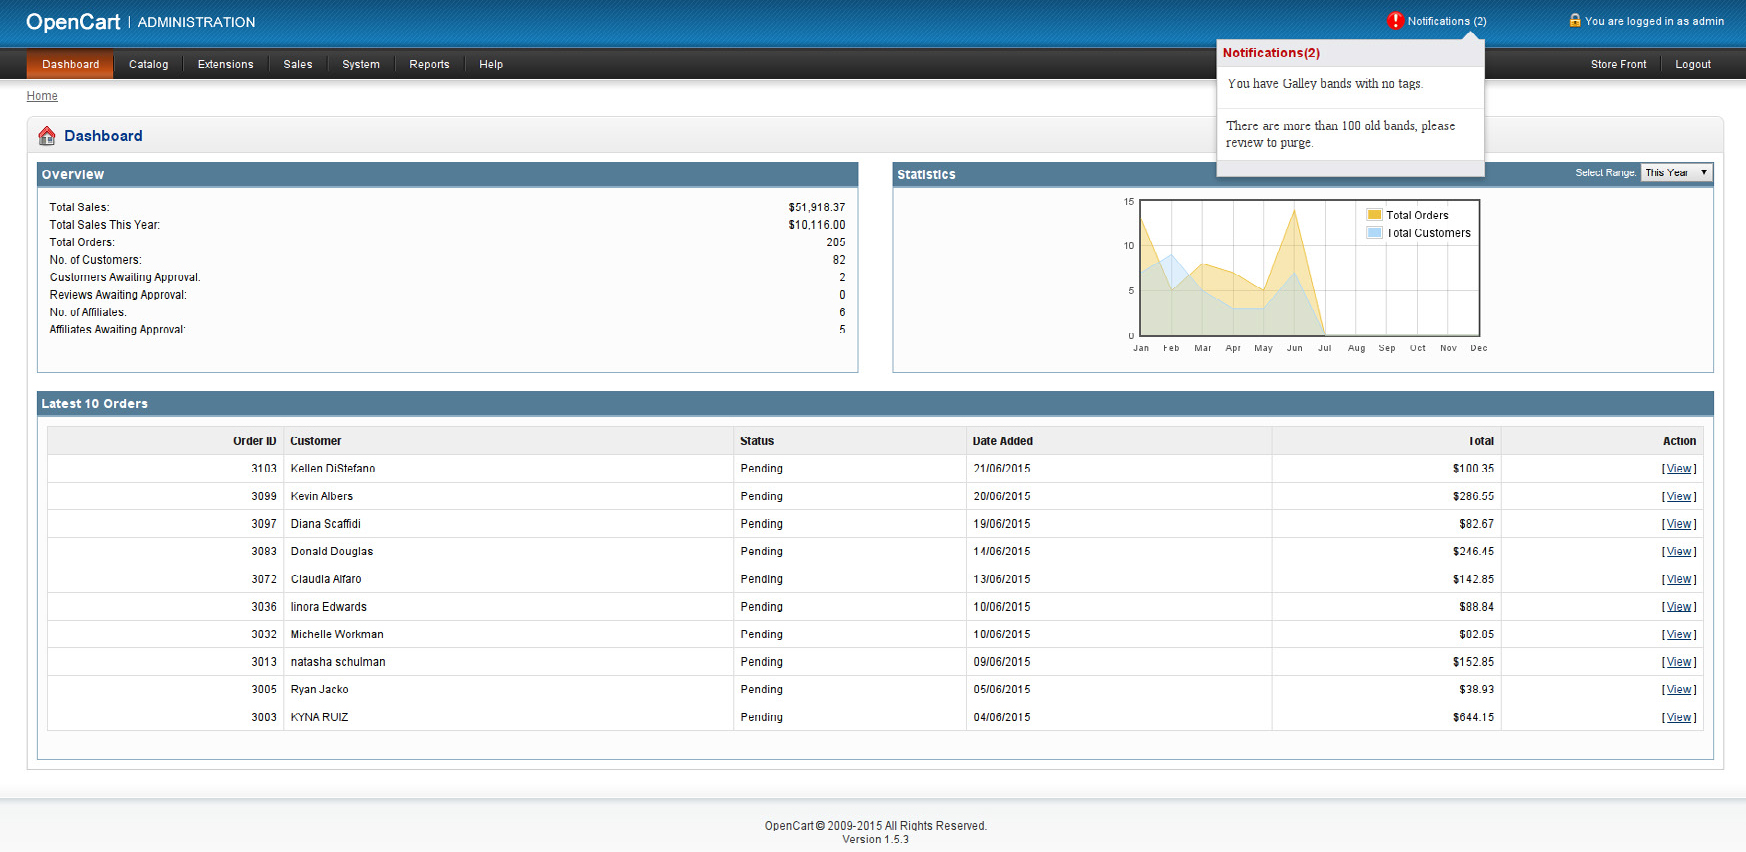This screenshot has width=1746, height=852.
Task: Click the Customers Awaiting Approval label
Action: [x=125, y=277]
